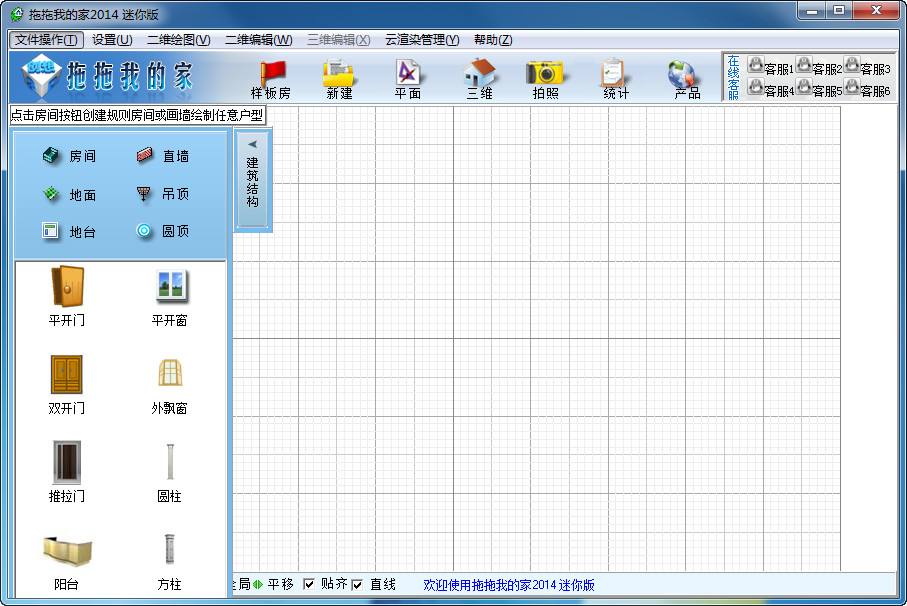Pick the 平开门 swing door item
The width and height of the screenshot is (907, 606).
pyautogui.click(x=67, y=296)
